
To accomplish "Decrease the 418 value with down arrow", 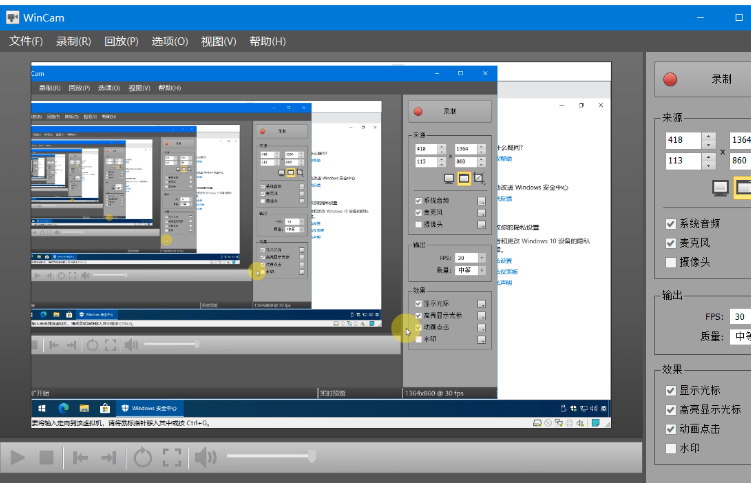I will tap(708, 144).
